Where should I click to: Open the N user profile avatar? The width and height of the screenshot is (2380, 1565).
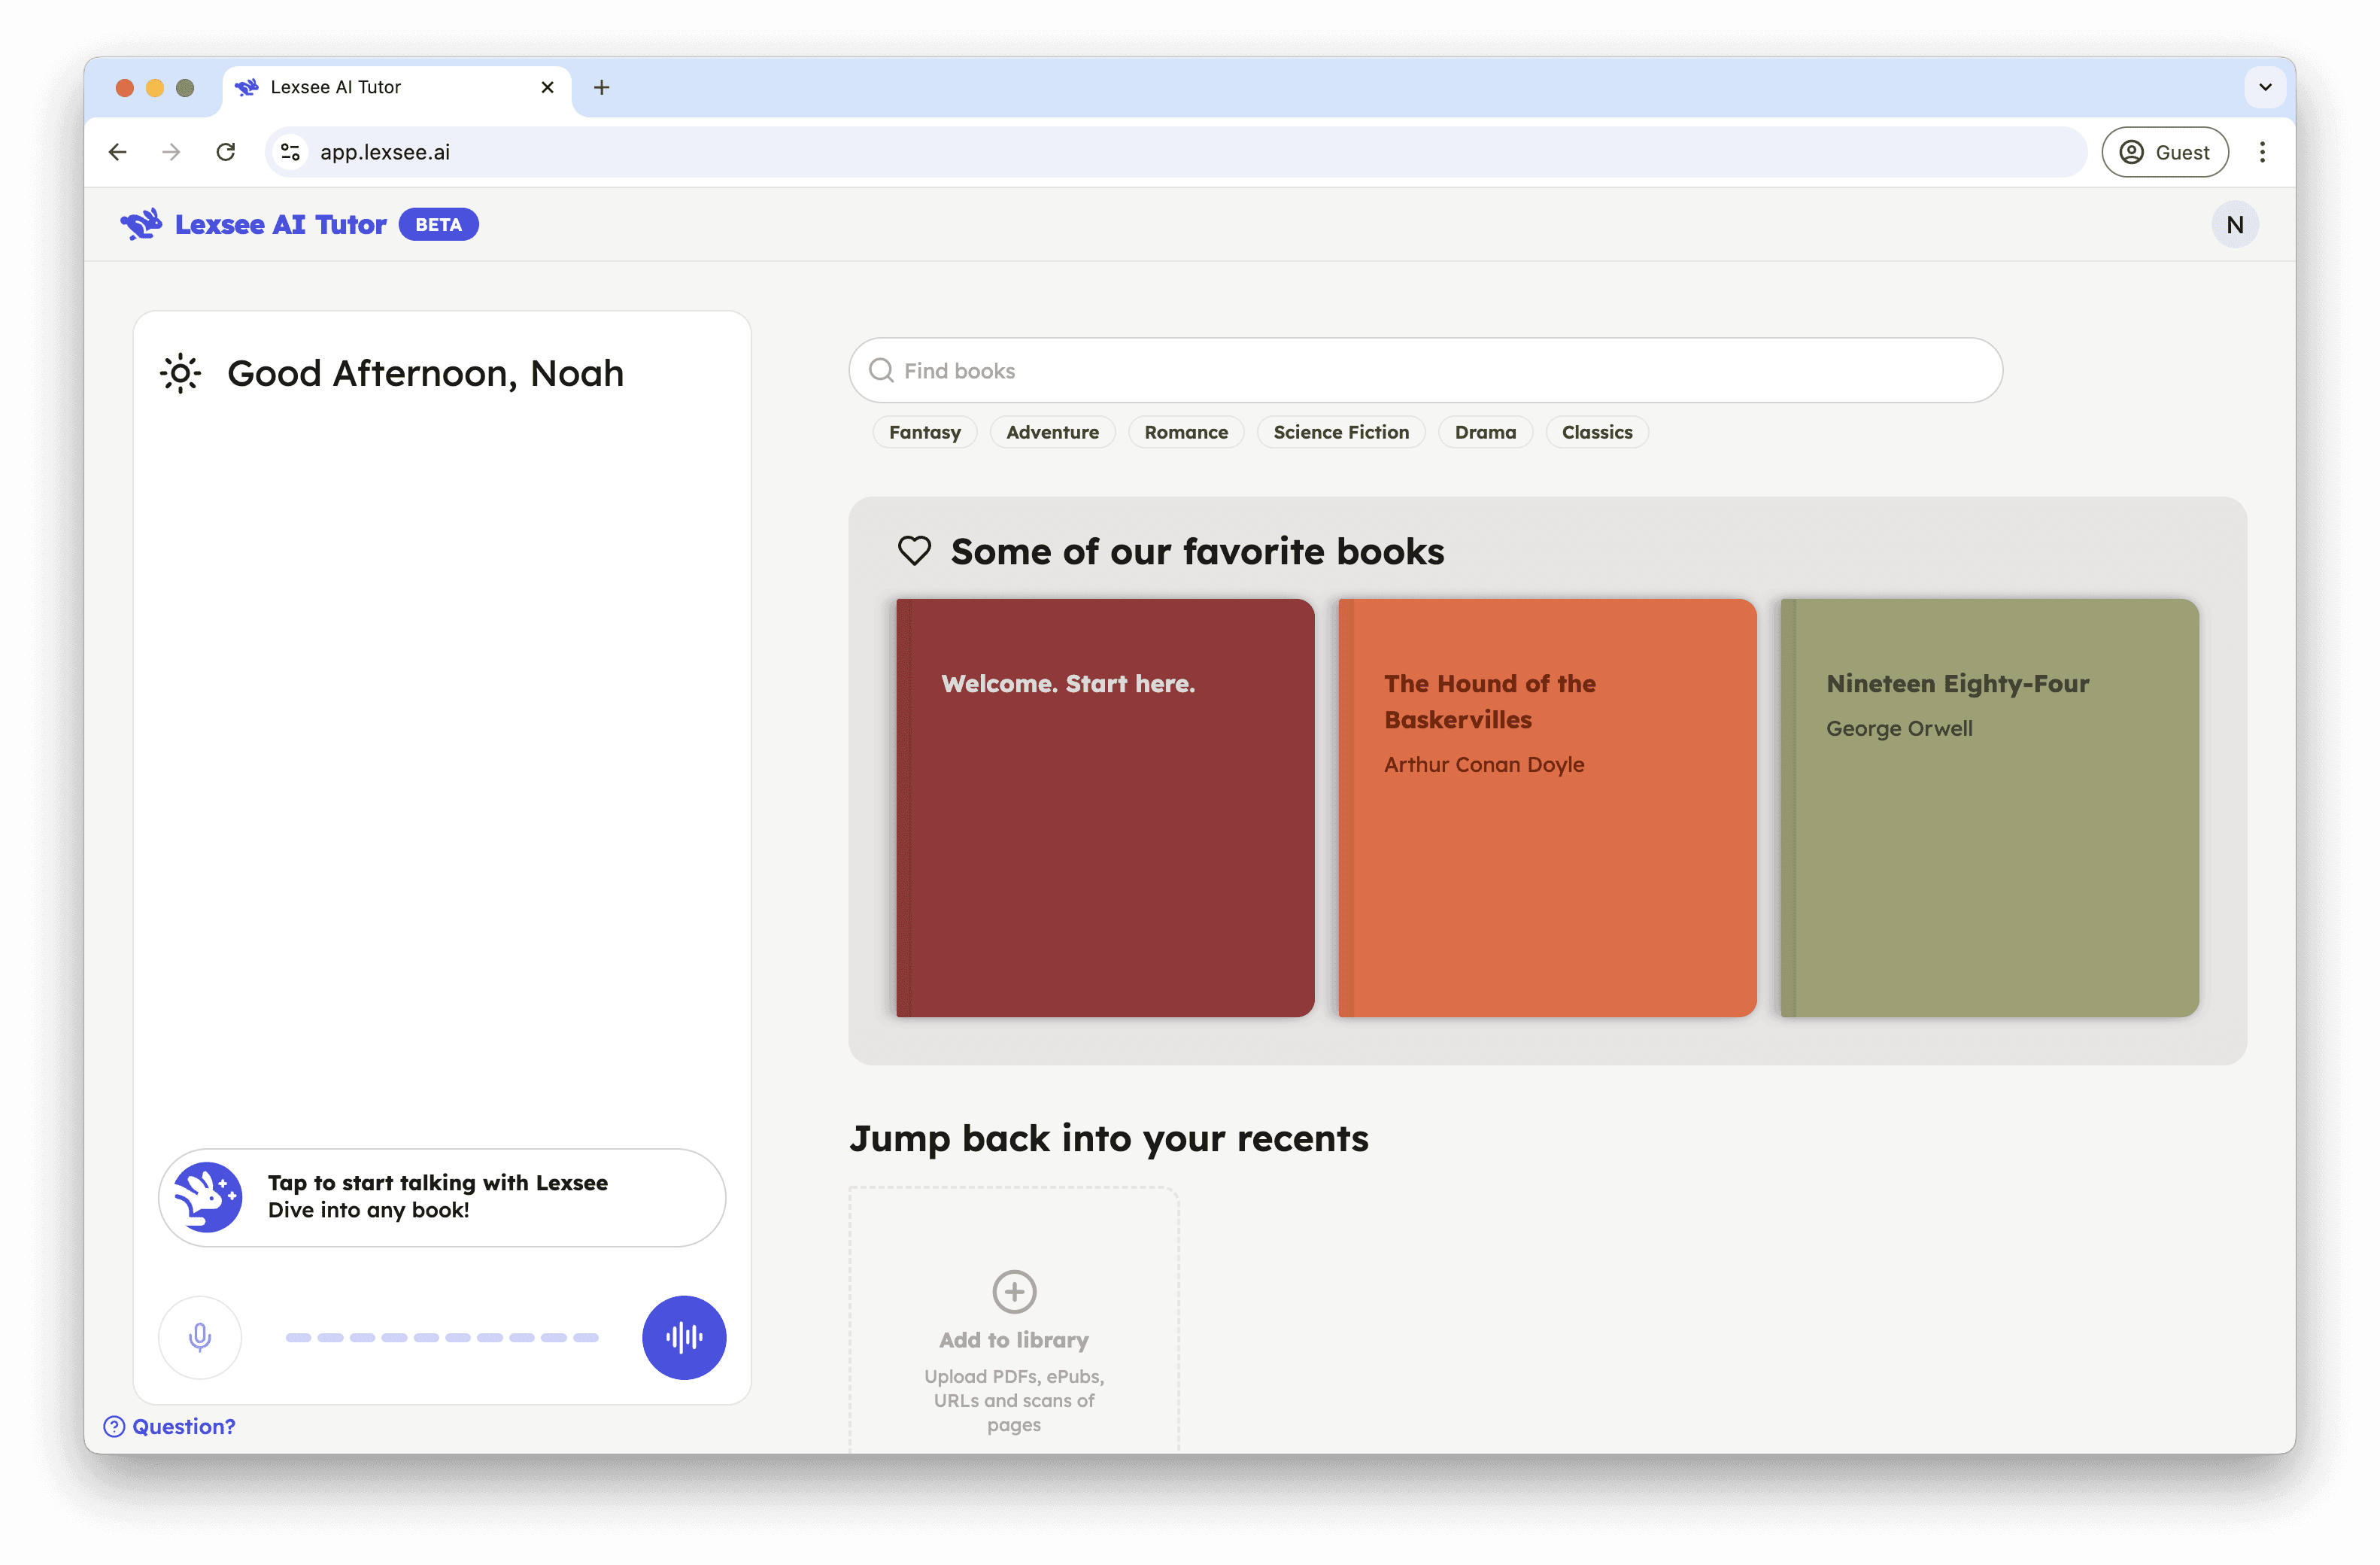pos(2234,224)
